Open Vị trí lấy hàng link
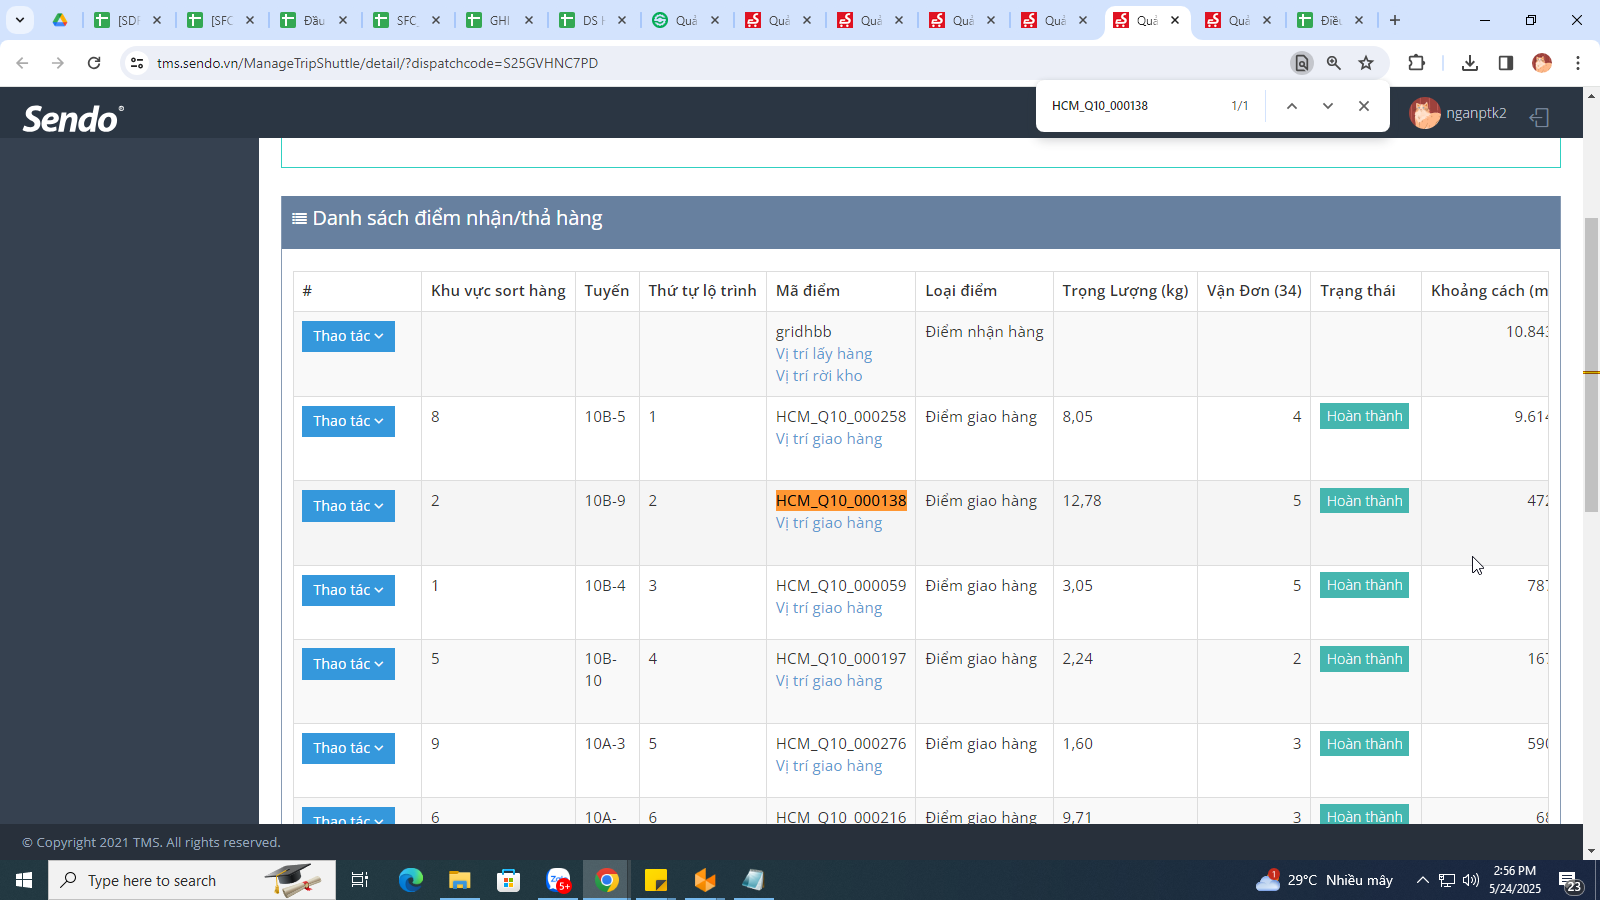 824,354
